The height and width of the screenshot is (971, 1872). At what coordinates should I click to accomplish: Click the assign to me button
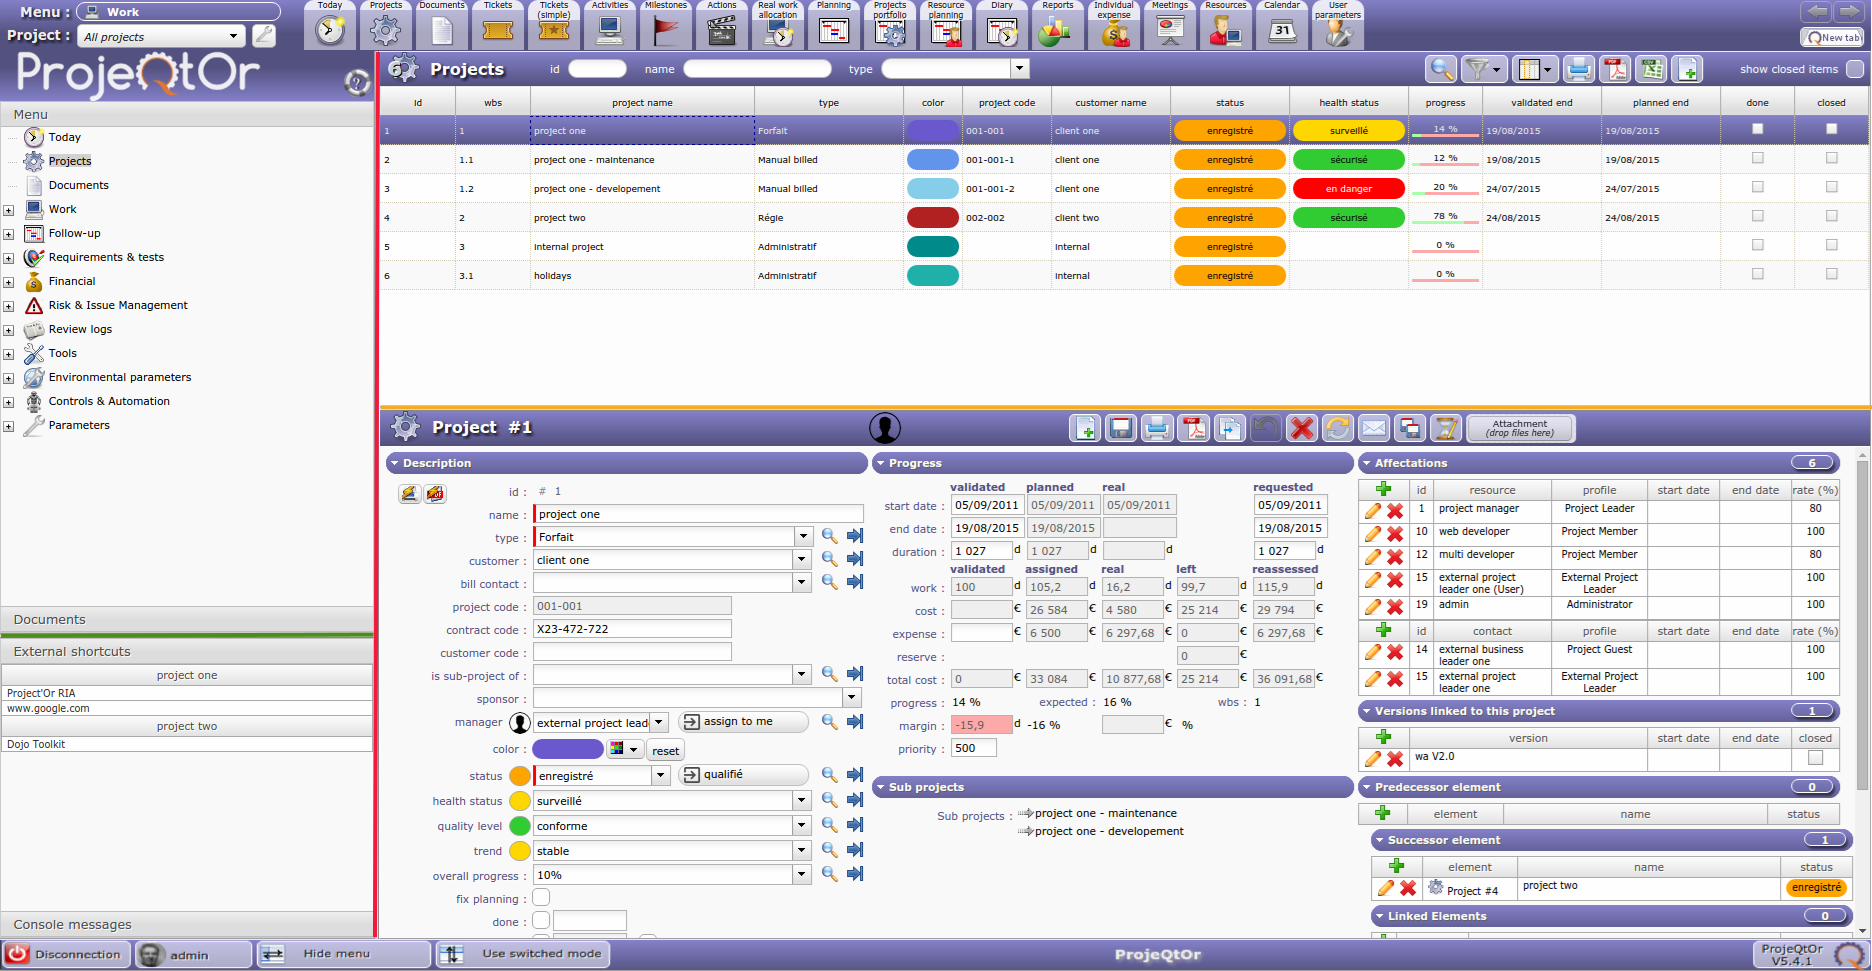(x=743, y=721)
